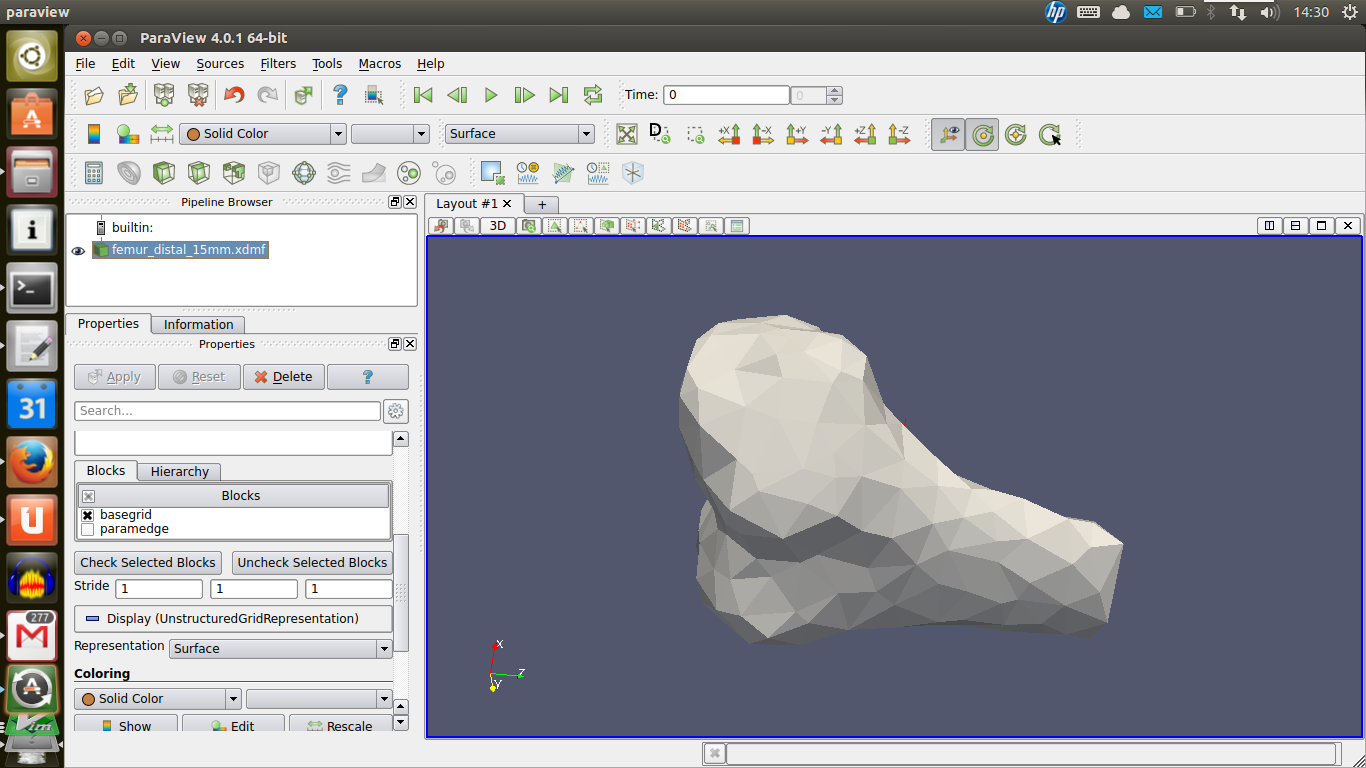Open the Filters menu

point(278,63)
